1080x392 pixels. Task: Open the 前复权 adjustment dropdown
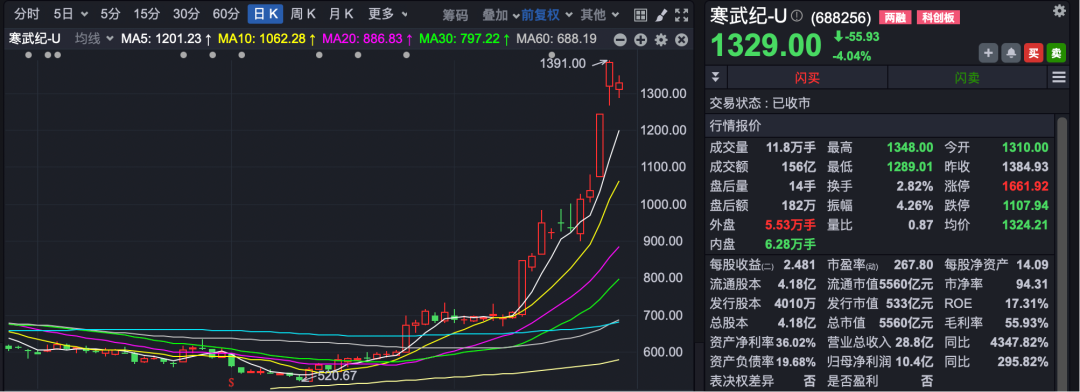546,14
